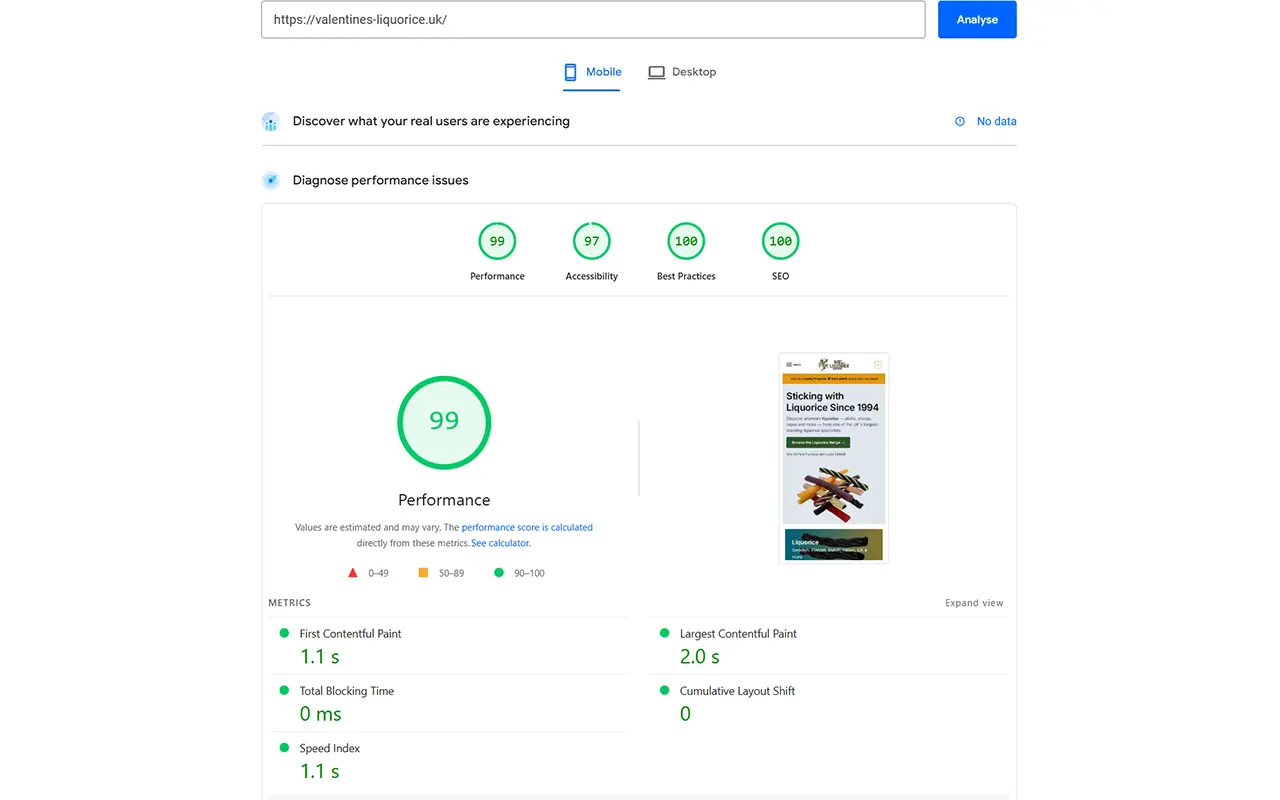Click the info icon next to No data
The image size is (1280, 800).
(961, 121)
